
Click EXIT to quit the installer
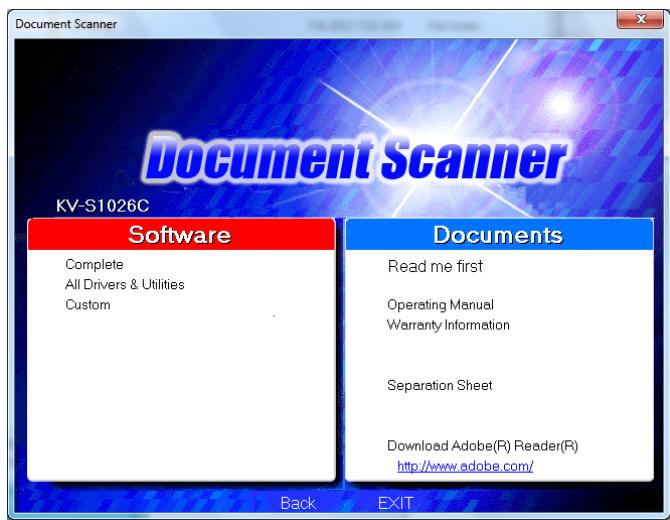(x=395, y=503)
